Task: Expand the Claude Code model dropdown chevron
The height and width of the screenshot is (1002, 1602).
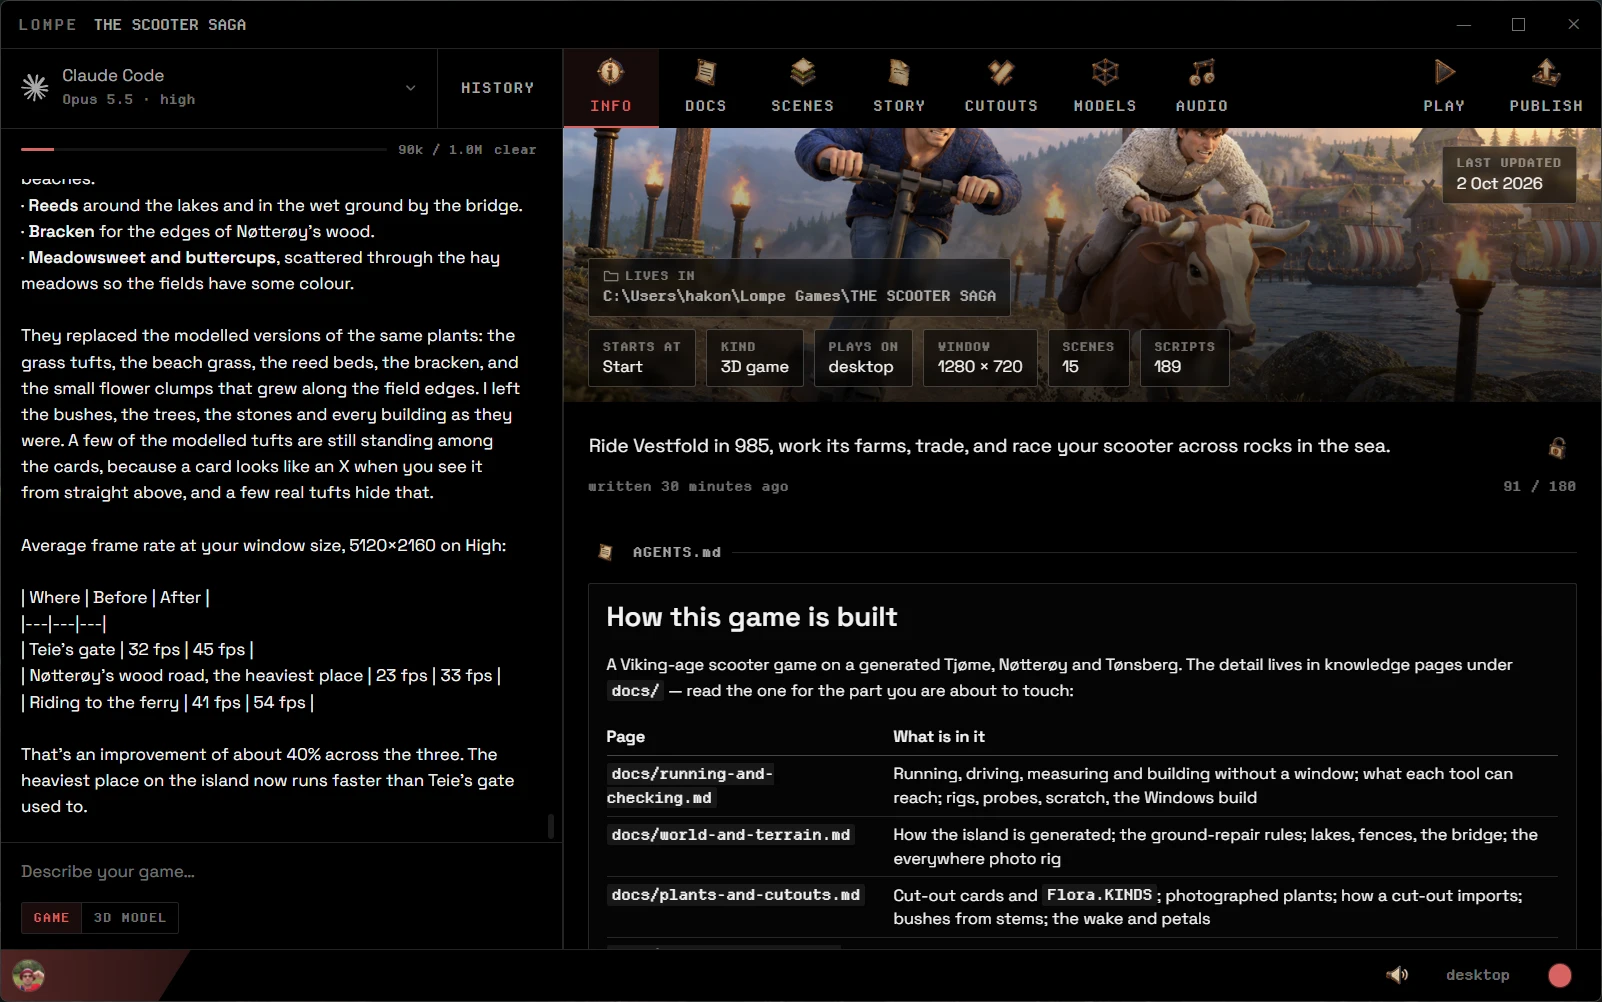Action: pos(410,88)
